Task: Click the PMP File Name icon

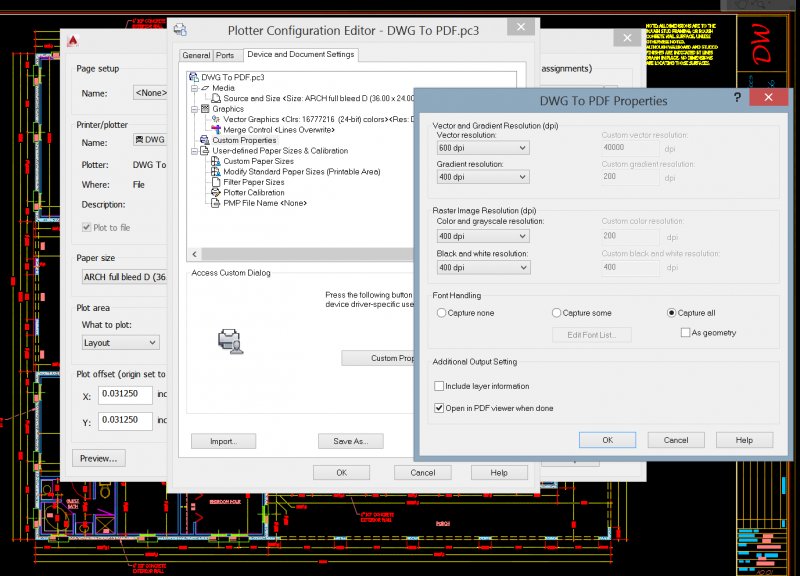Action: click(216, 203)
